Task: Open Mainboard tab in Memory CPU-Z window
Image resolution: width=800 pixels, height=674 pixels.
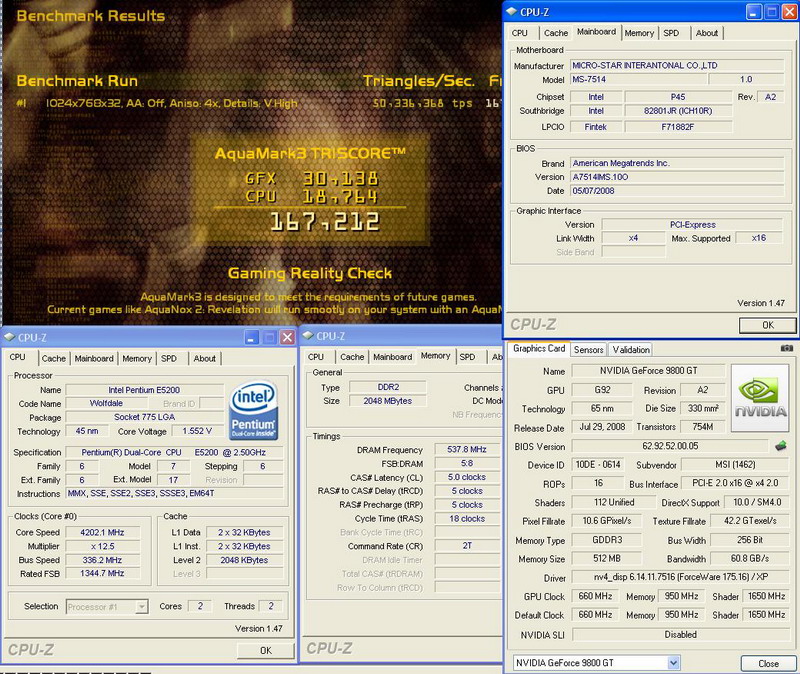Action: (x=392, y=357)
